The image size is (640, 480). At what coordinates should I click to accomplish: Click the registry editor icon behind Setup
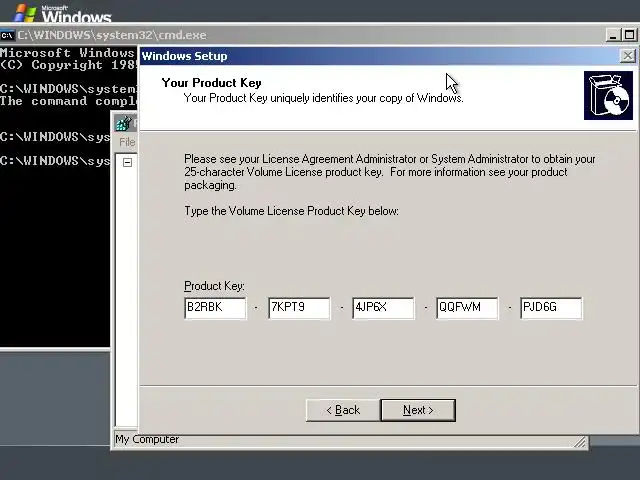click(x=124, y=123)
